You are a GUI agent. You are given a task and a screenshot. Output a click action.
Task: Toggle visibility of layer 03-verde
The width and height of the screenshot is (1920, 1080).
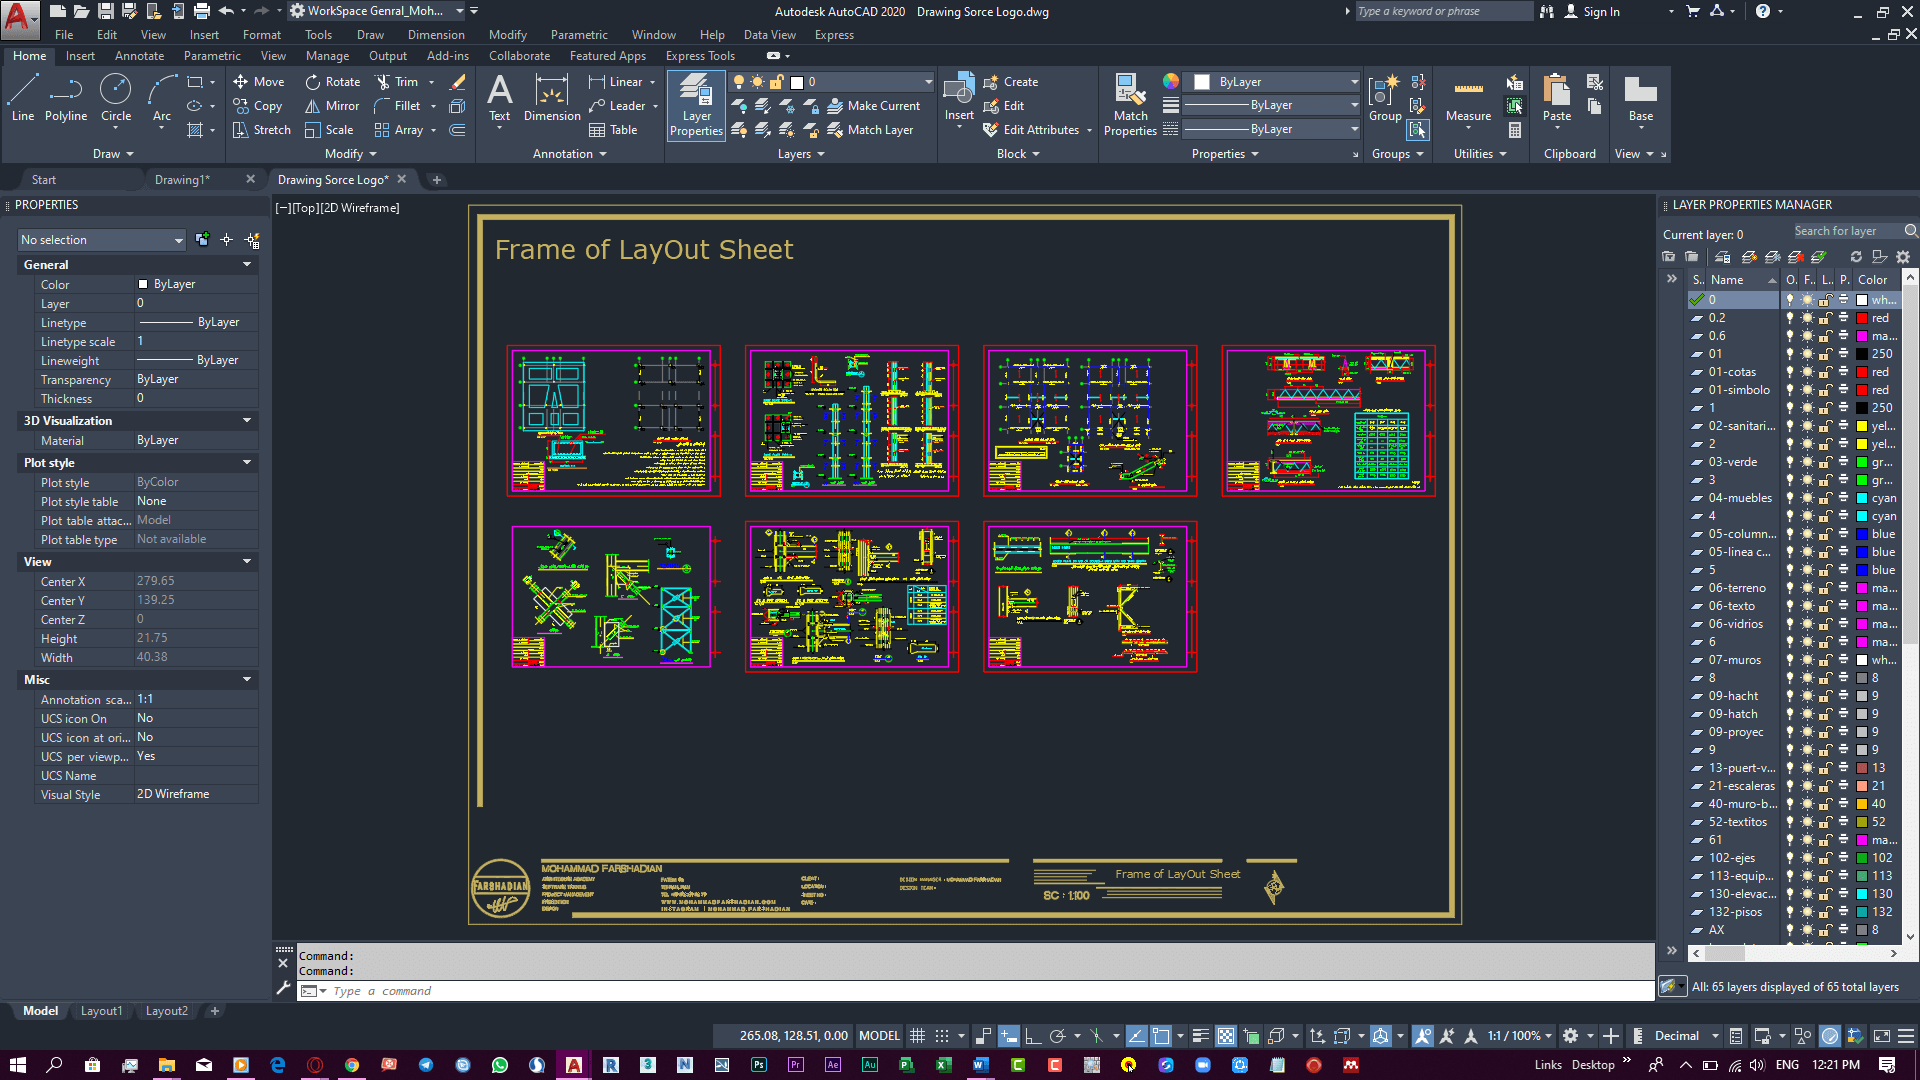coord(1785,462)
